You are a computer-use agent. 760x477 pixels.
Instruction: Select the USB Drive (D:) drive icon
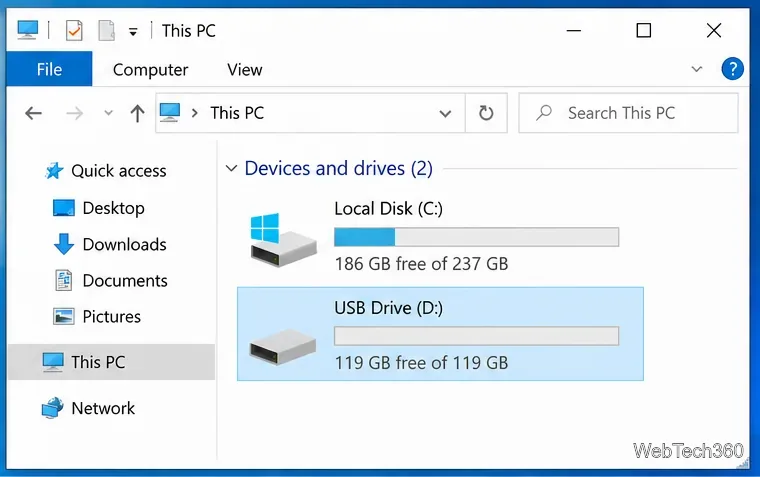(283, 347)
